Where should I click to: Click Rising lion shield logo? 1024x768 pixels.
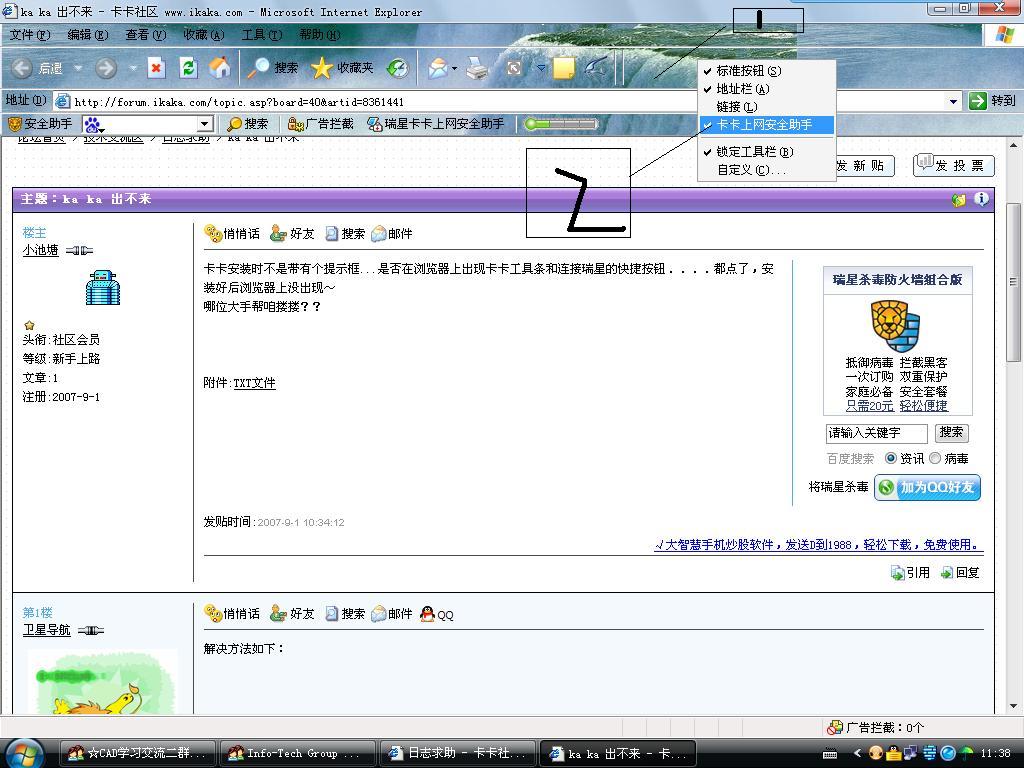pyautogui.click(x=895, y=326)
